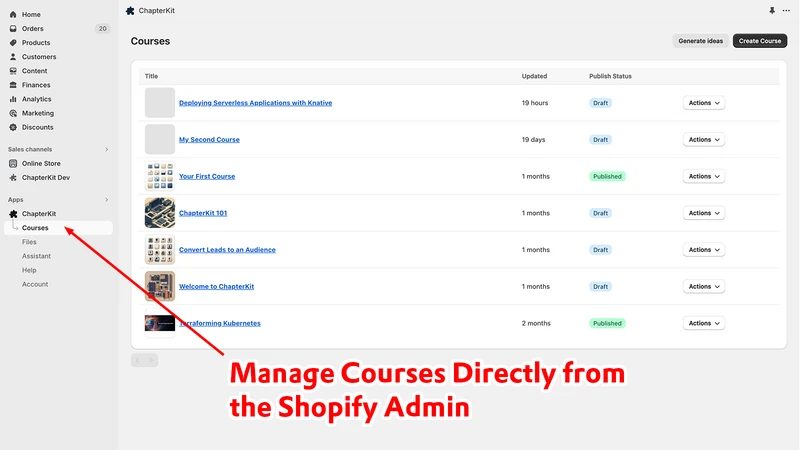Click thumbnail of Your First Course
The width and height of the screenshot is (800, 450).
[160, 177]
